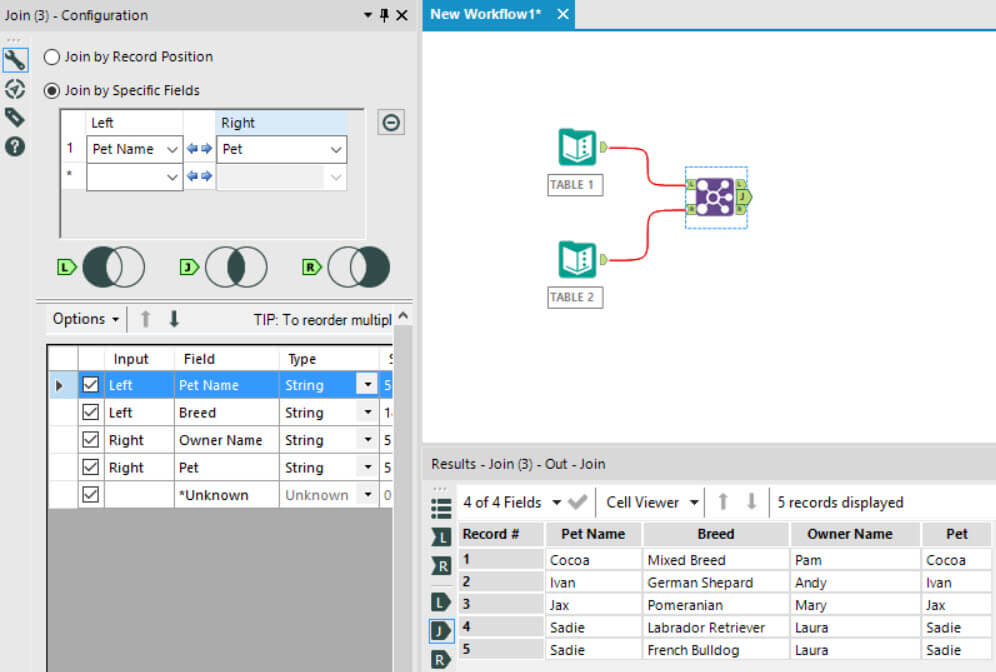This screenshot has width=996, height=672.
Task: Open the Left Pet Name dropdown
Action: point(172,149)
